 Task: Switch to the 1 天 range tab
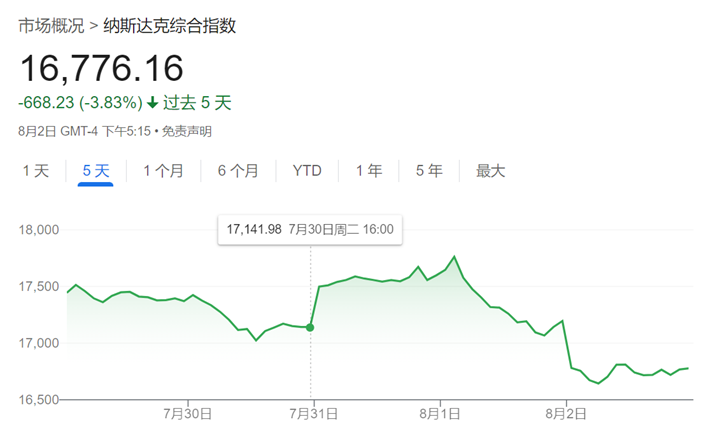point(36,171)
